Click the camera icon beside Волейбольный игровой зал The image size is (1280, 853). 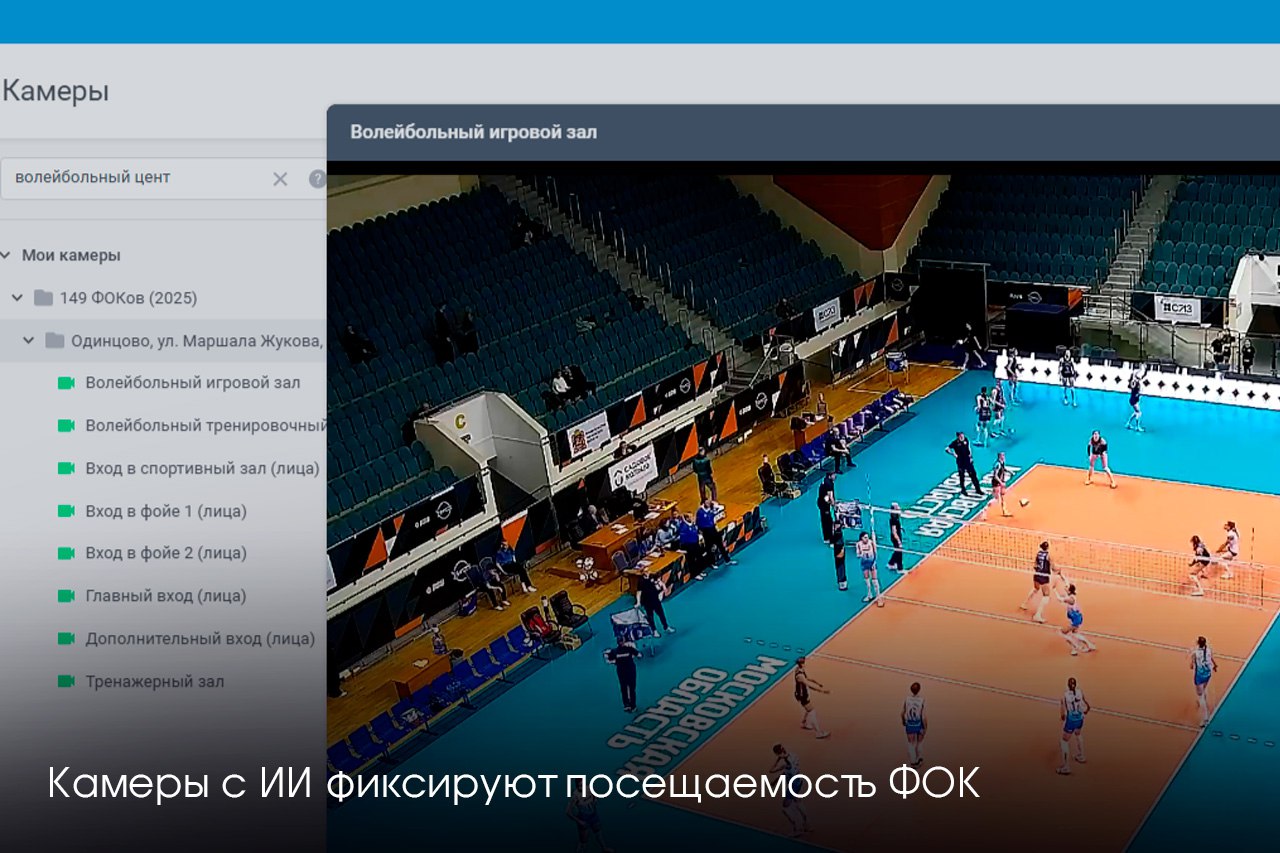click(67, 383)
